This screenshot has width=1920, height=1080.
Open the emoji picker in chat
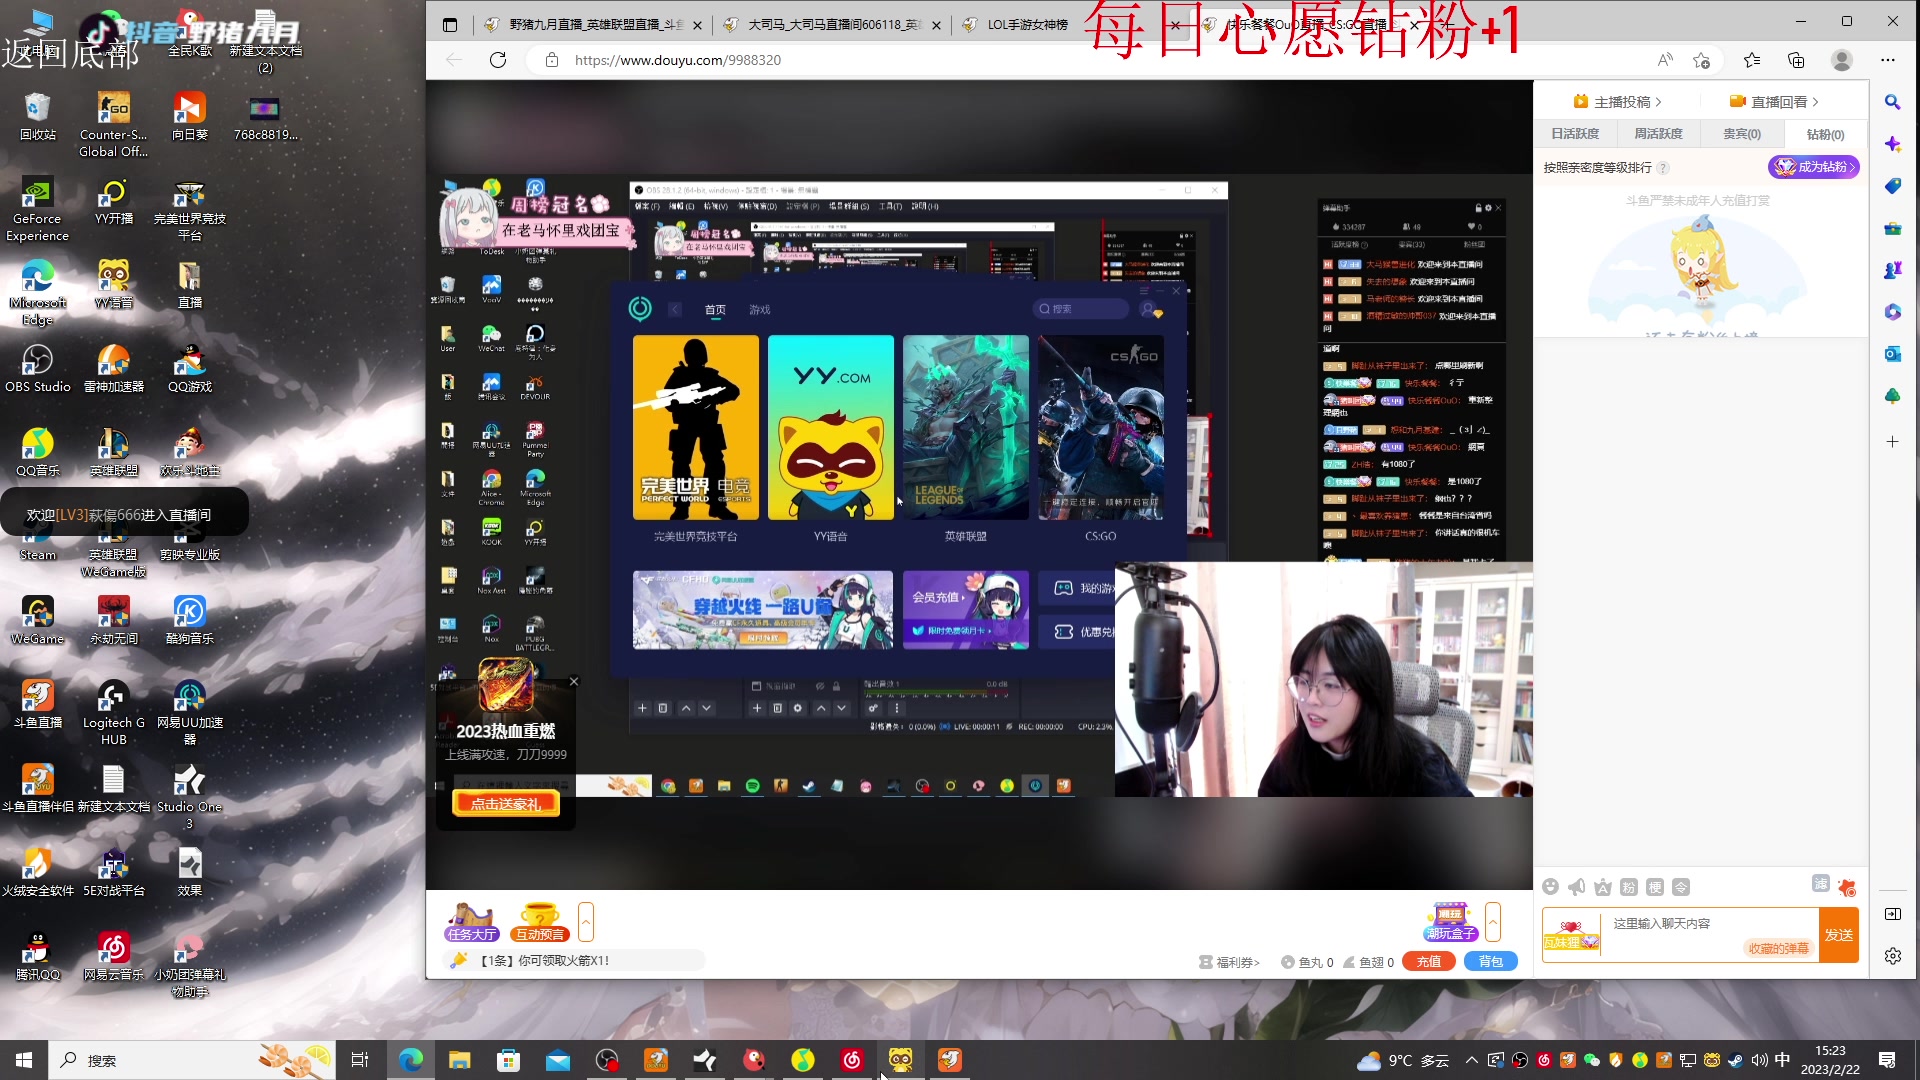[1550, 887]
